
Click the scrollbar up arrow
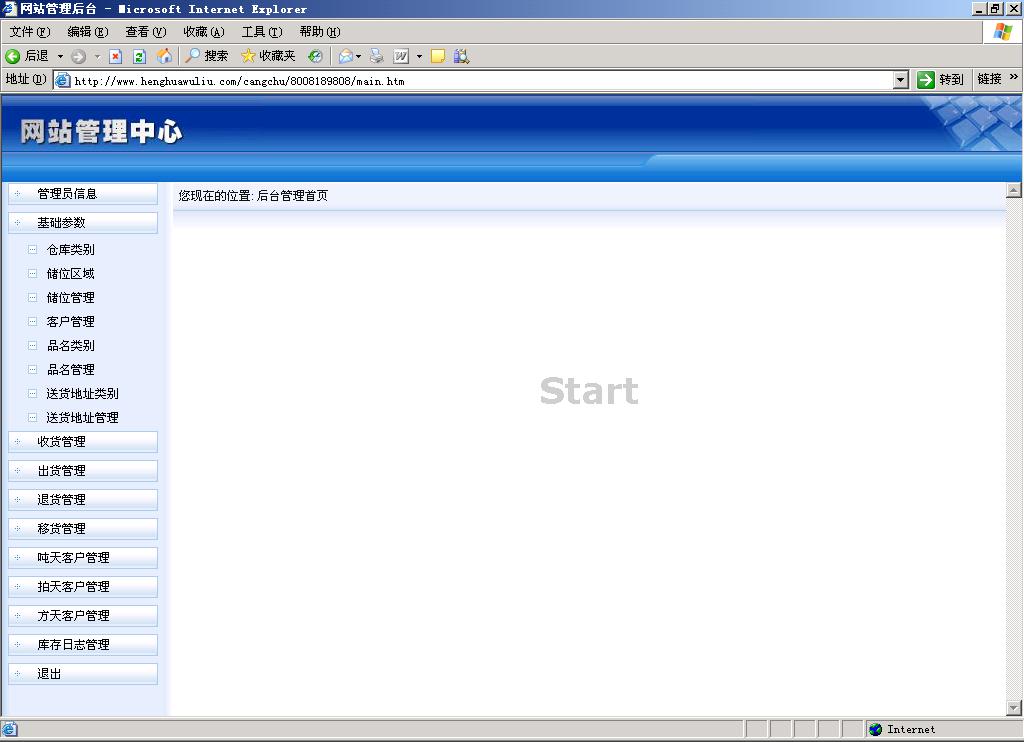1014,191
